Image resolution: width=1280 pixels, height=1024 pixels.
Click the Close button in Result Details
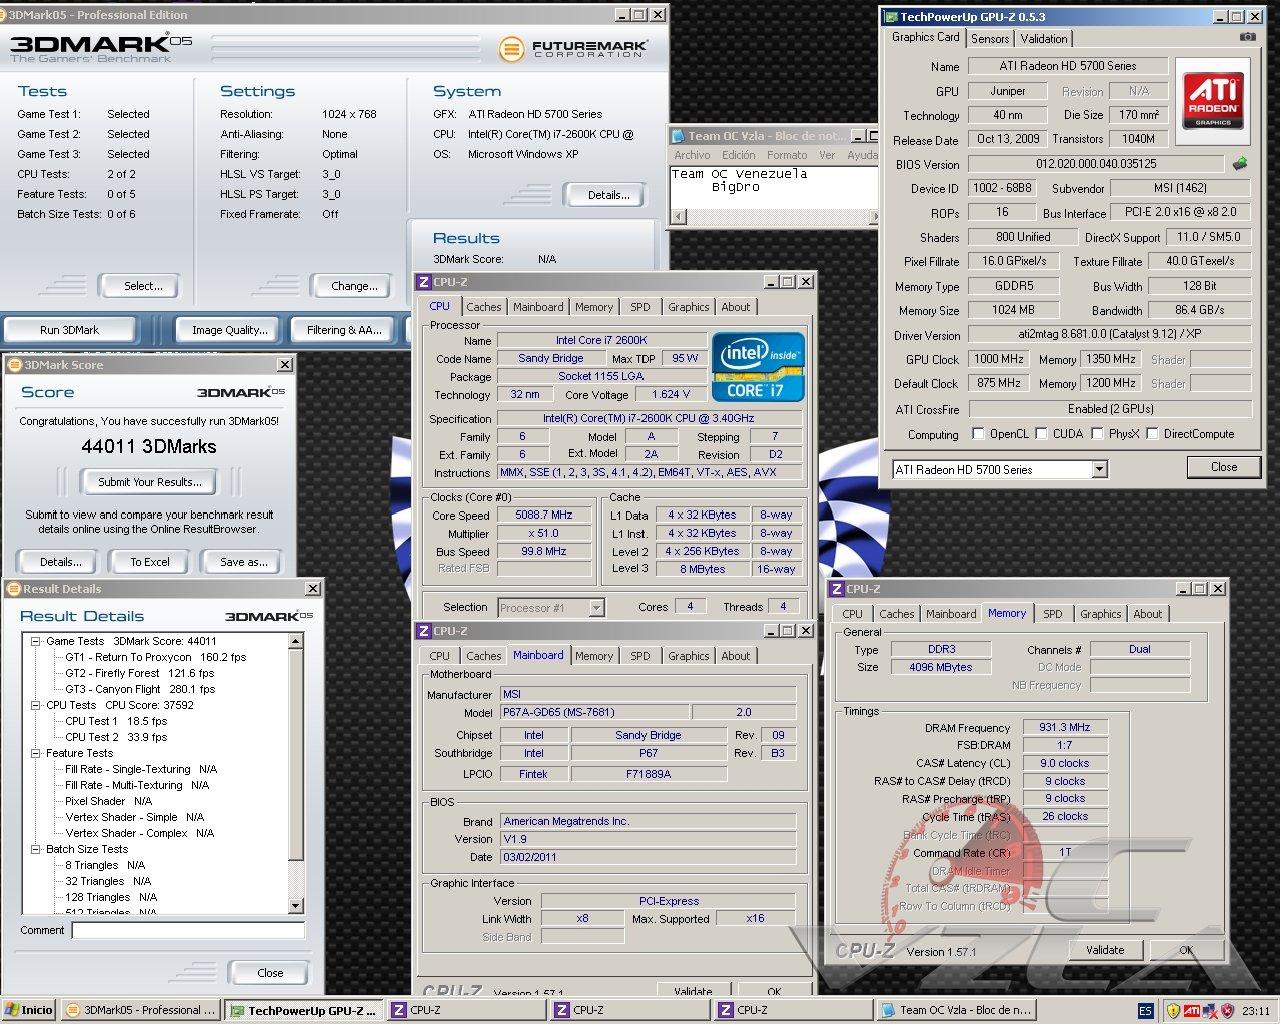coord(270,972)
